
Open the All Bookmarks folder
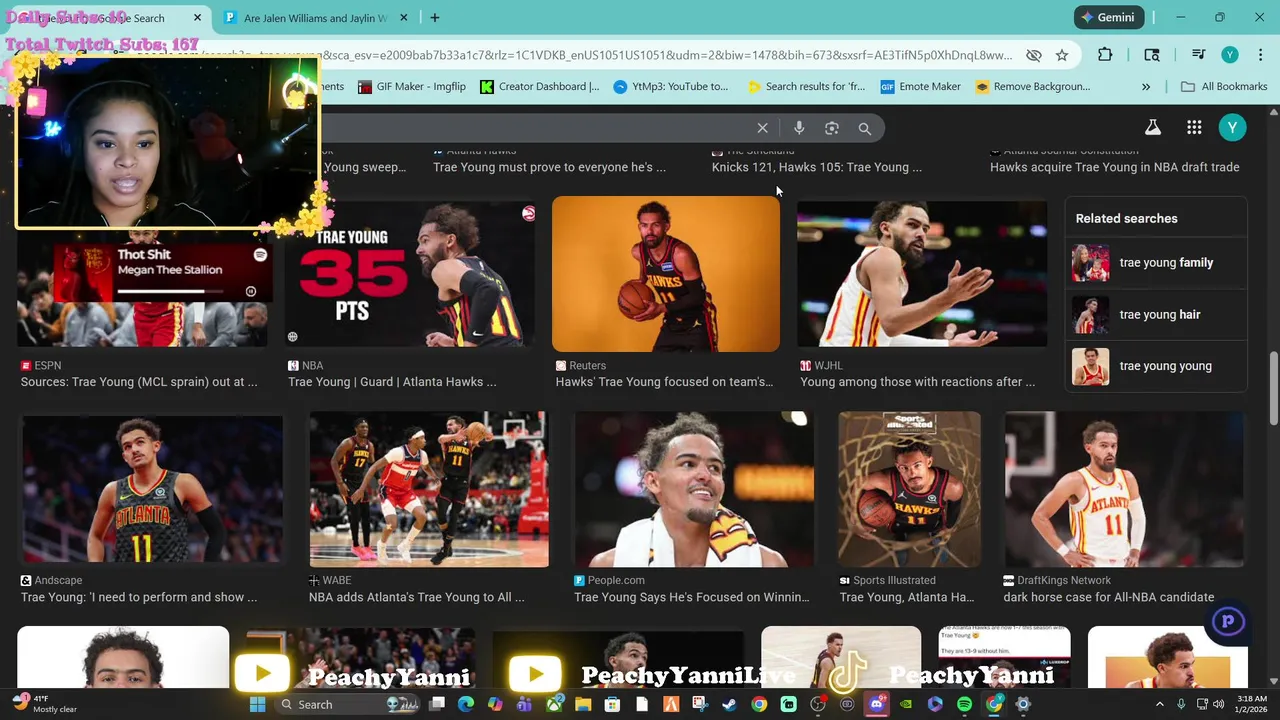[1224, 87]
